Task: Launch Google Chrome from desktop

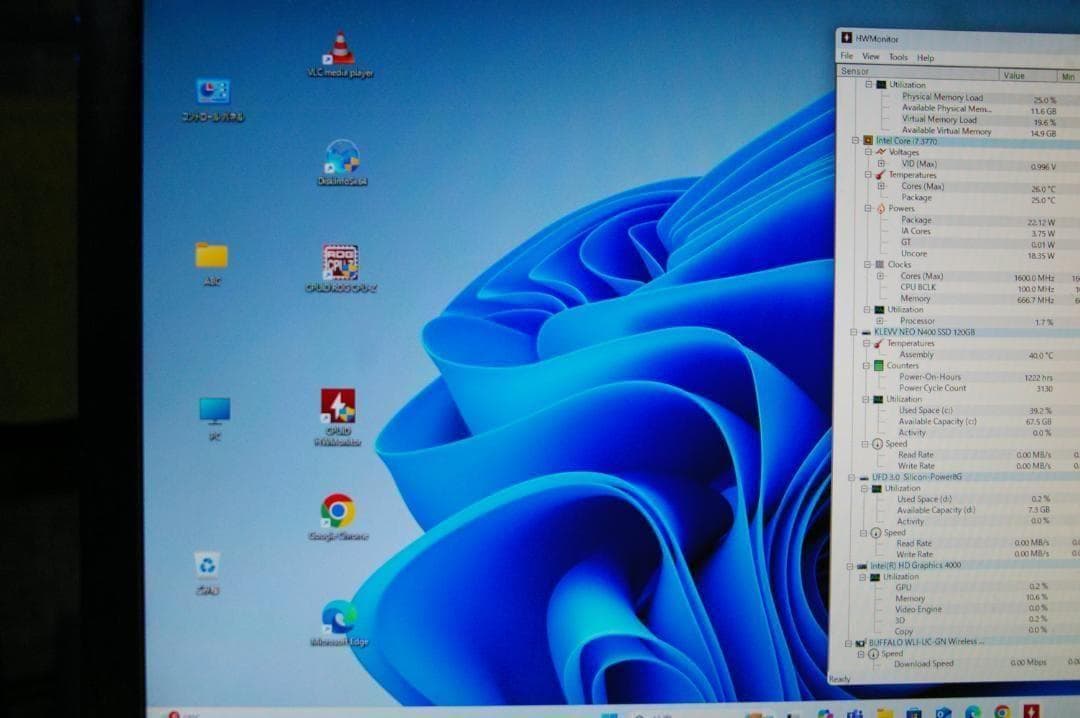Action: point(338,512)
